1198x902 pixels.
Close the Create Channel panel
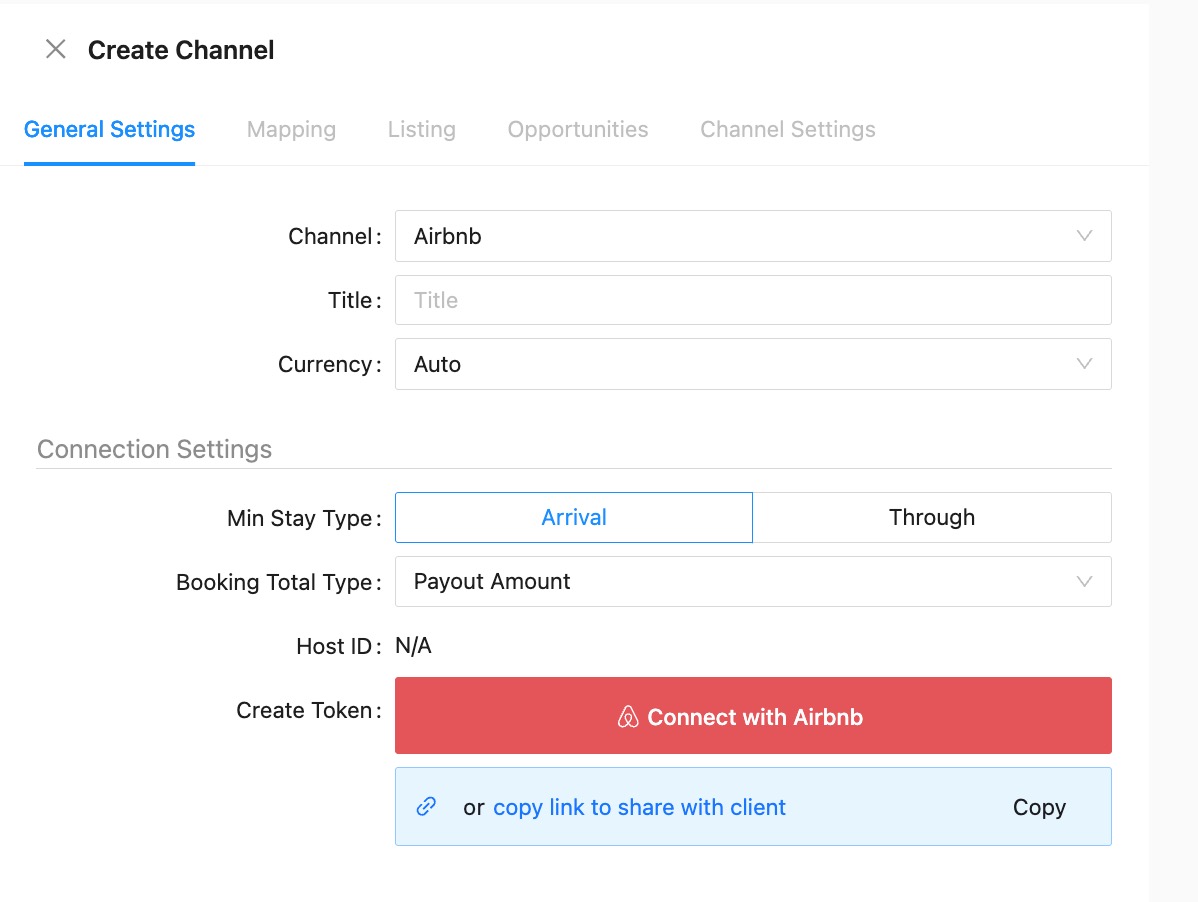(55, 50)
